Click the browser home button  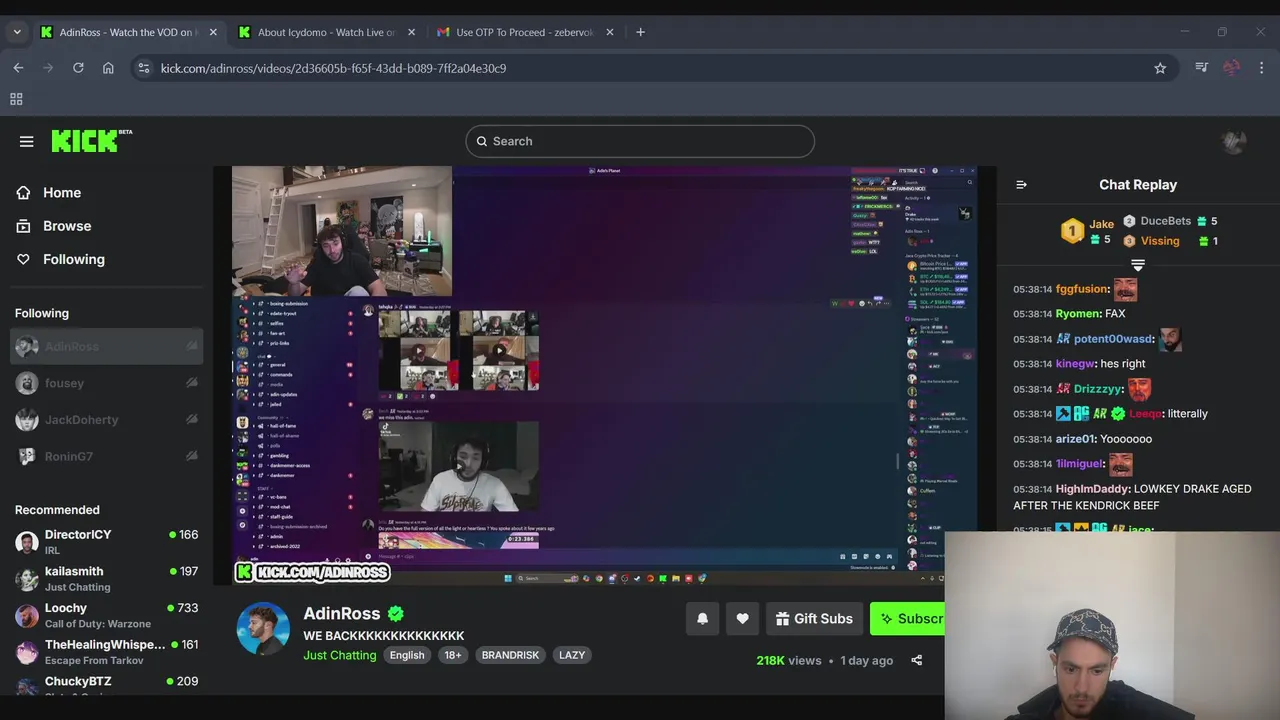[x=108, y=68]
